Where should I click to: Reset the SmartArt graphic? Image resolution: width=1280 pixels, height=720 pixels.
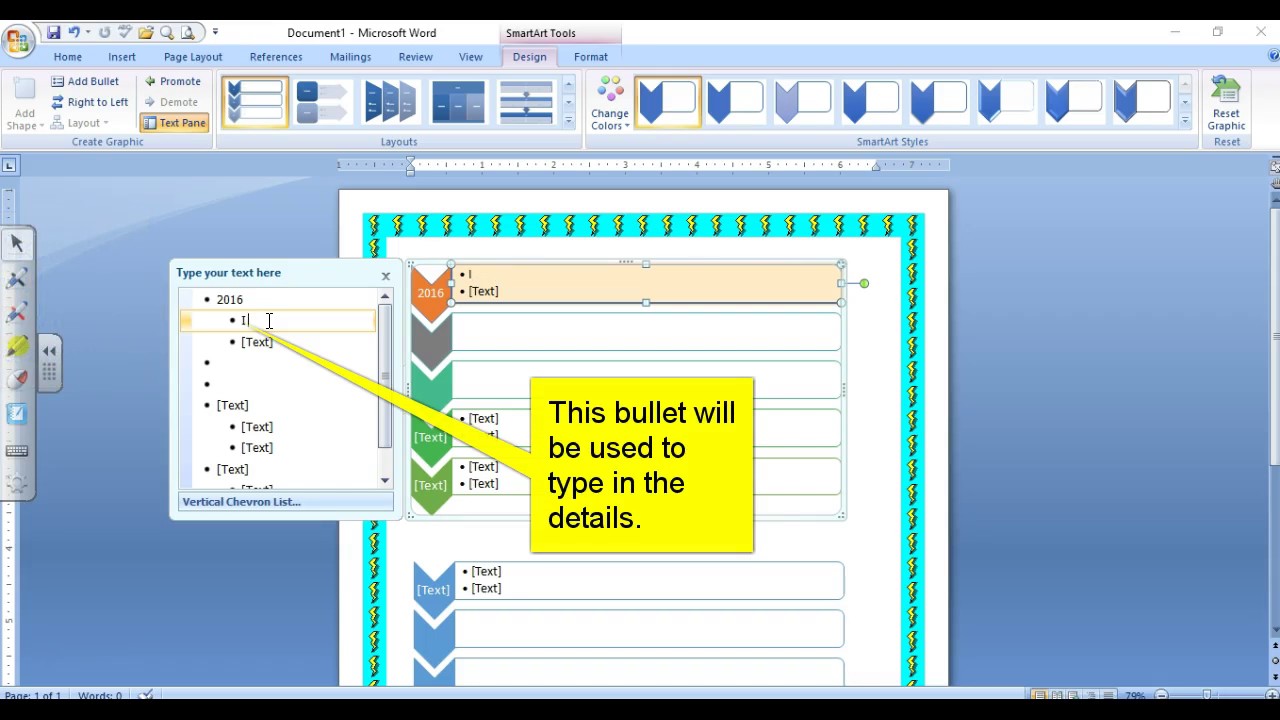pyautogui.click(x=1226, y=104)
